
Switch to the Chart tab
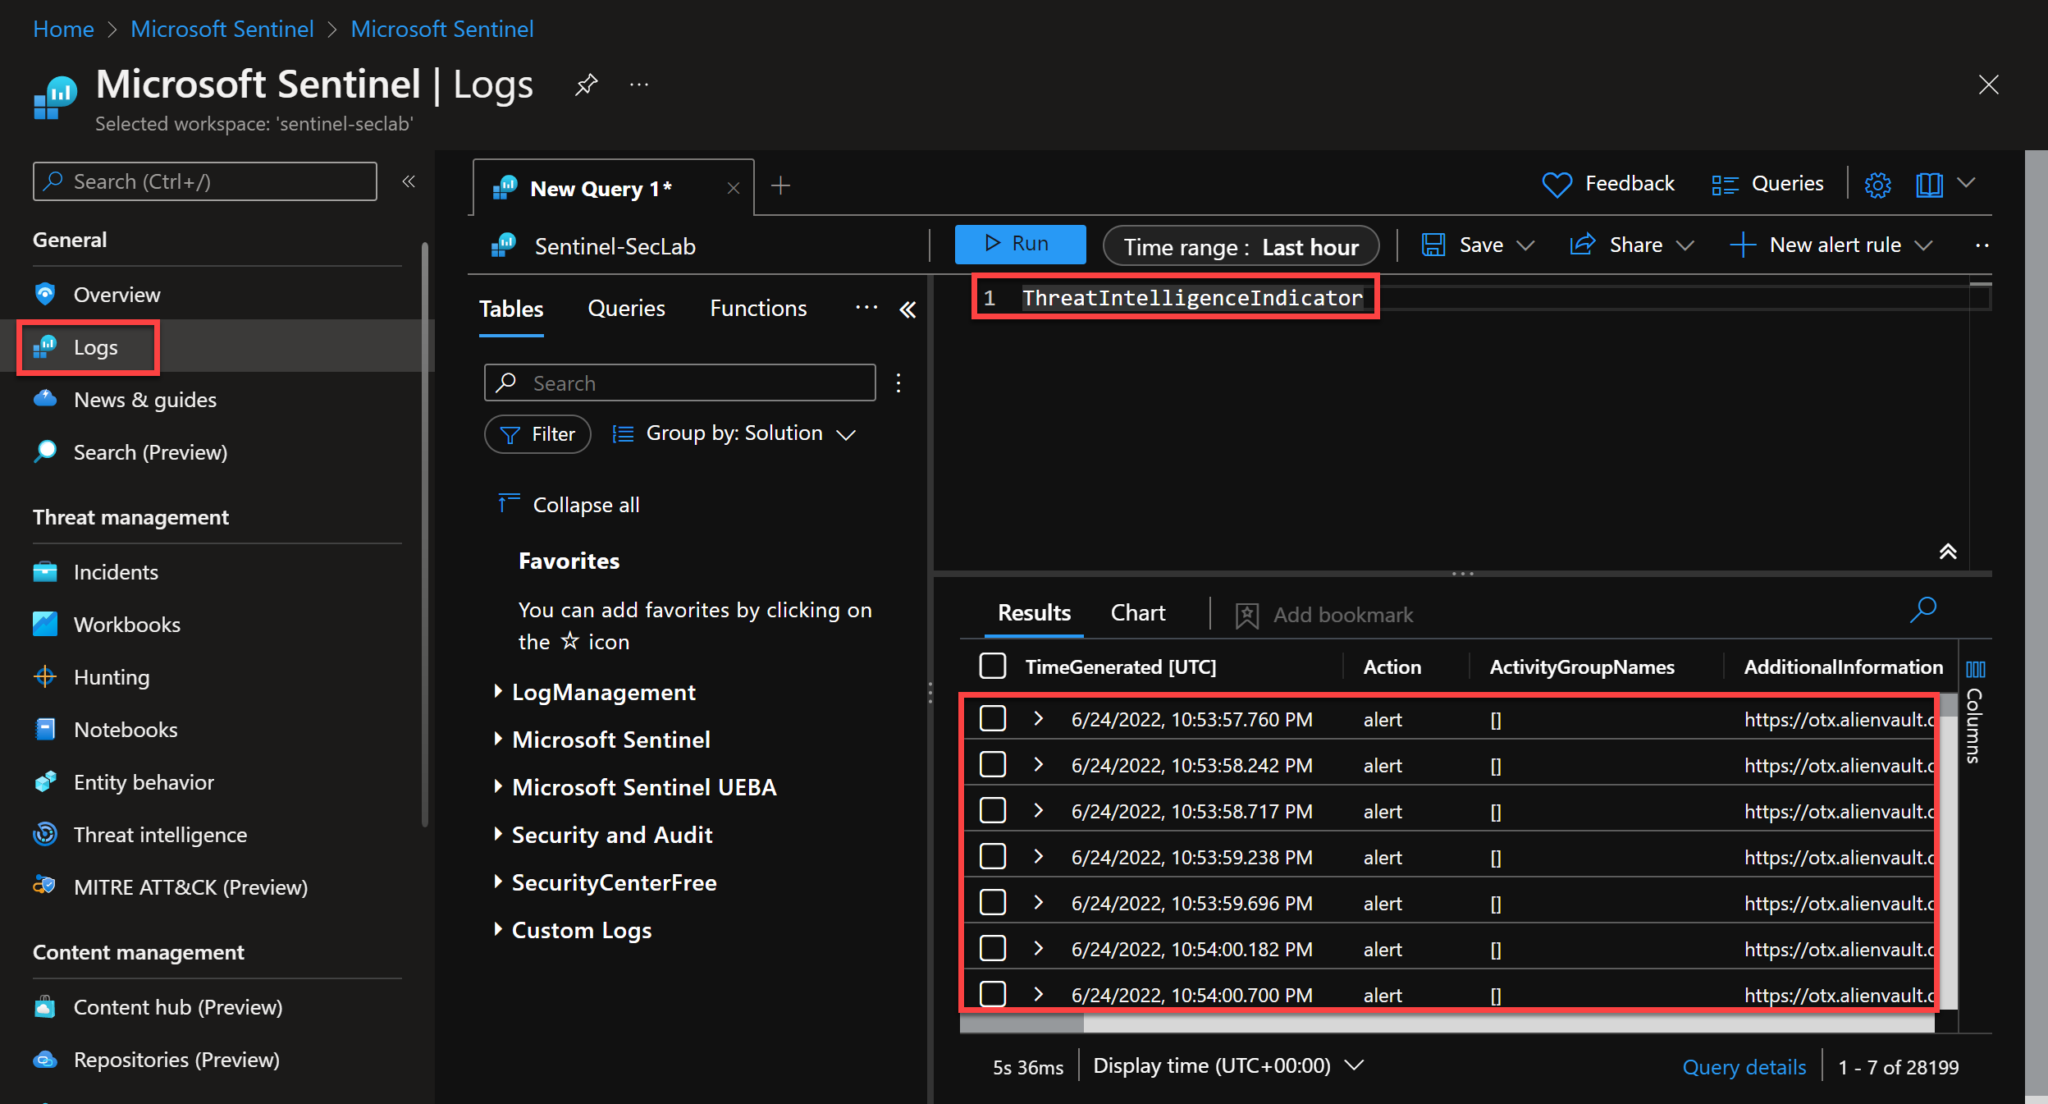click(x=1137, y=612)
